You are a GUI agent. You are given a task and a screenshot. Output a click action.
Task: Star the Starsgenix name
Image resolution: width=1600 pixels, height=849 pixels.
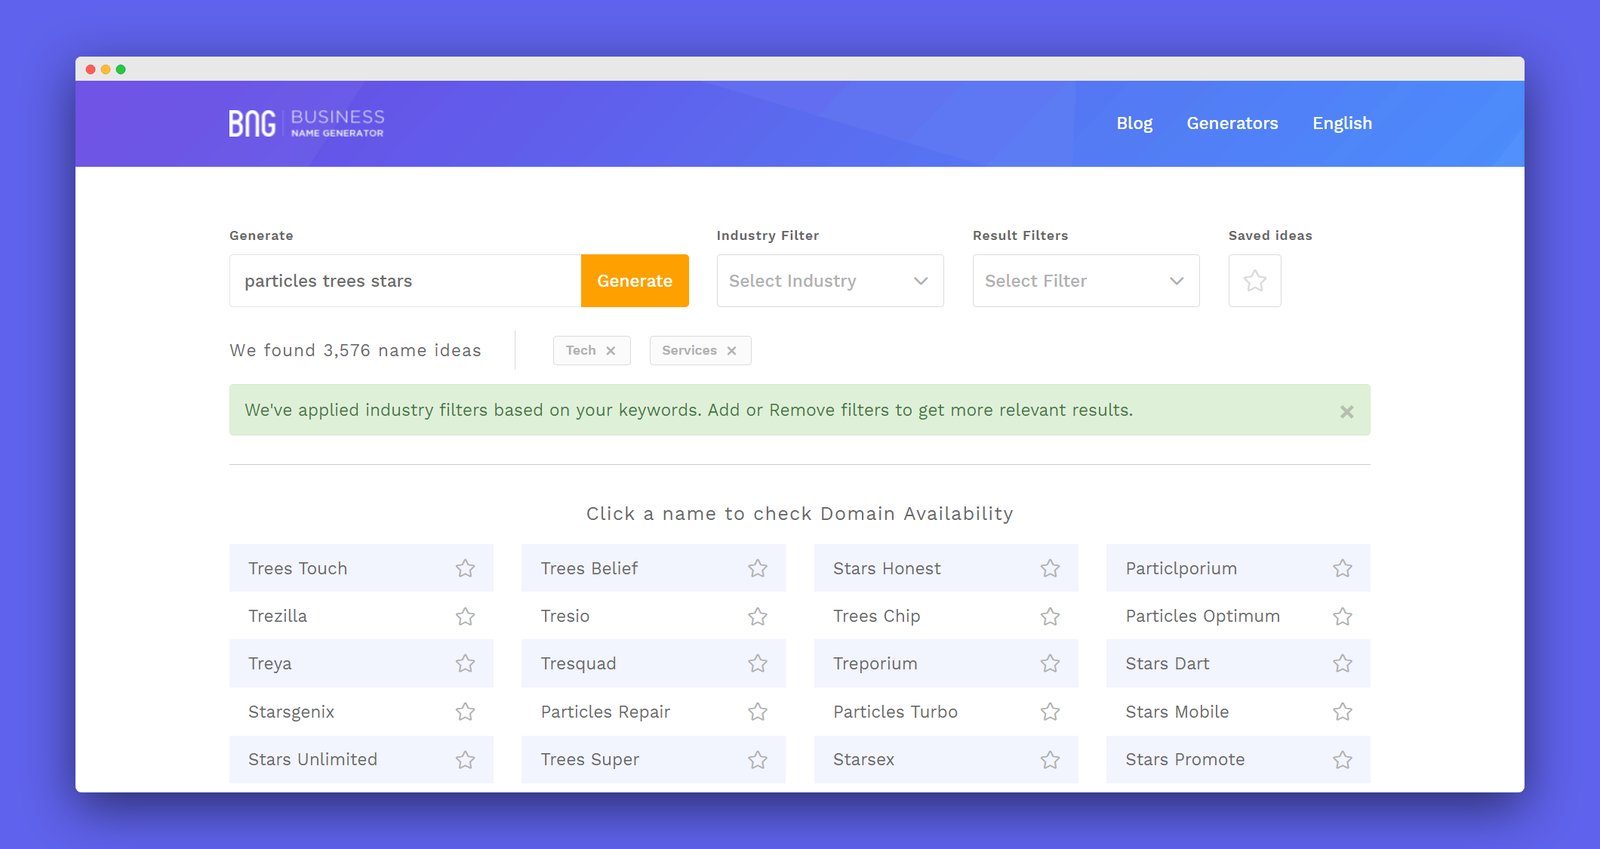click(x=465, y=711)
